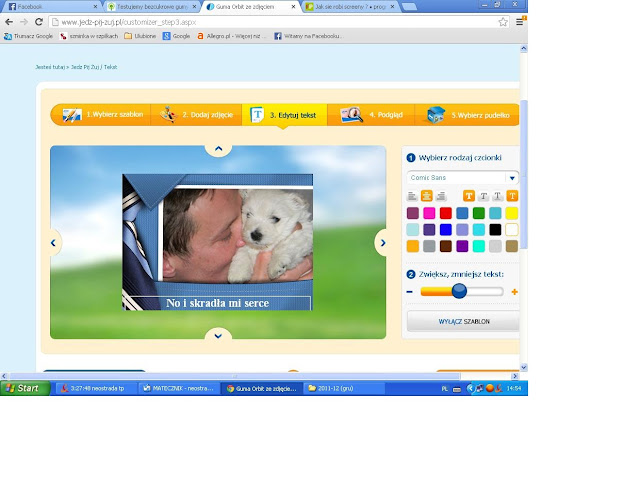Open the 'neostrada tp' taskbar item

click(96, 388)
